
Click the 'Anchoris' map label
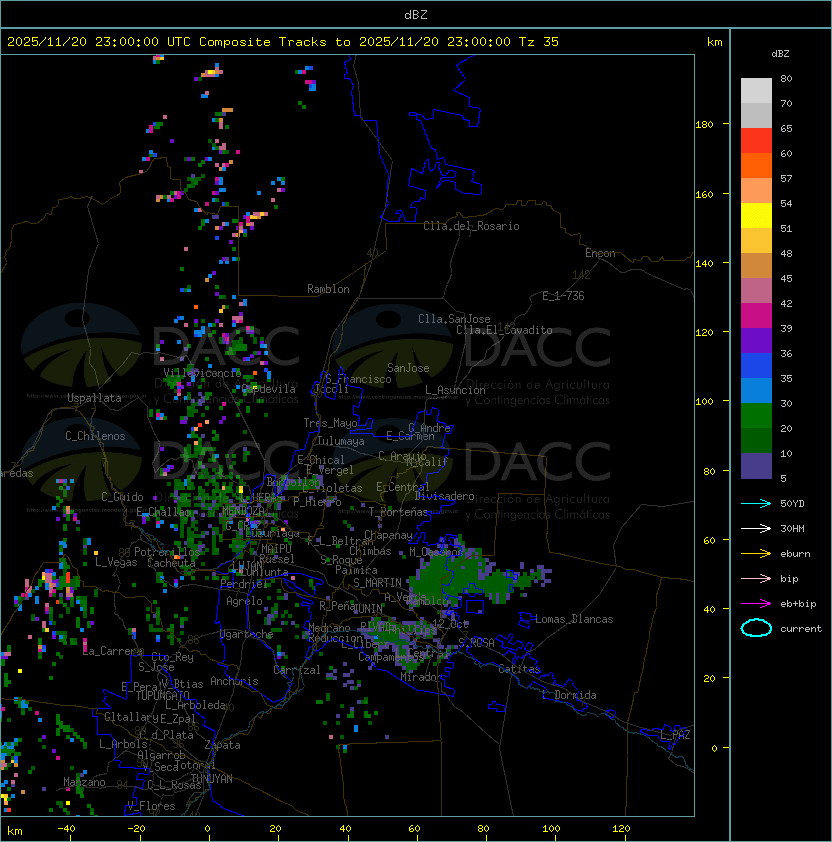234,681
